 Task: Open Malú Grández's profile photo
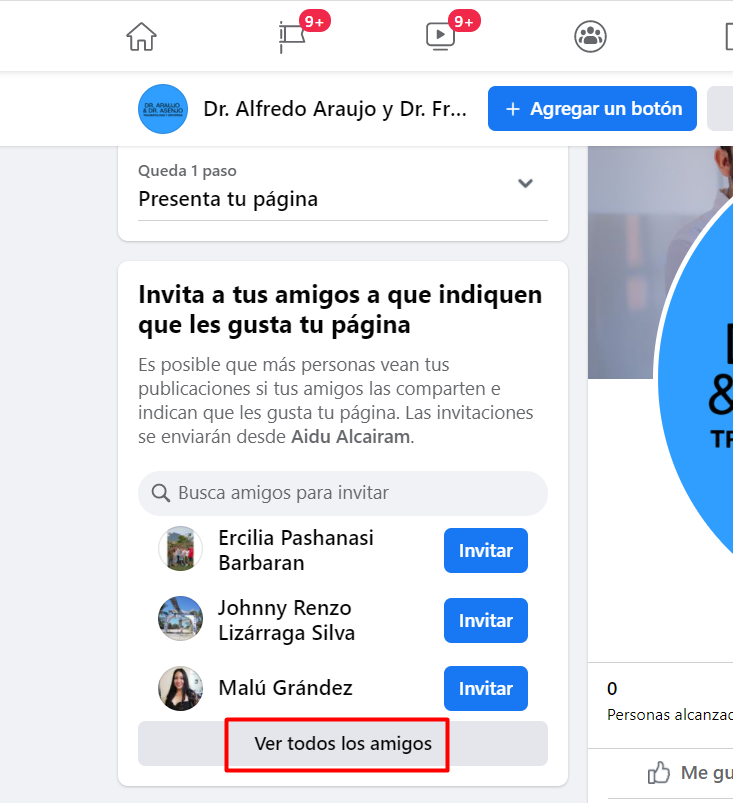[x=180, y=688]
